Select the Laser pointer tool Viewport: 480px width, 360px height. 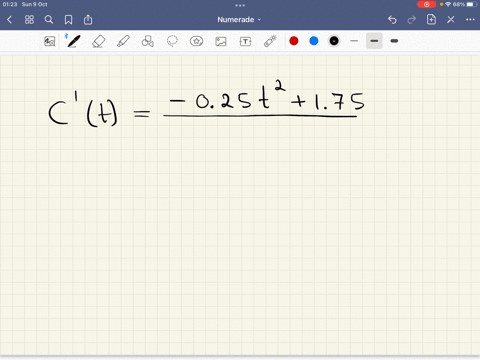pos(270,41)
